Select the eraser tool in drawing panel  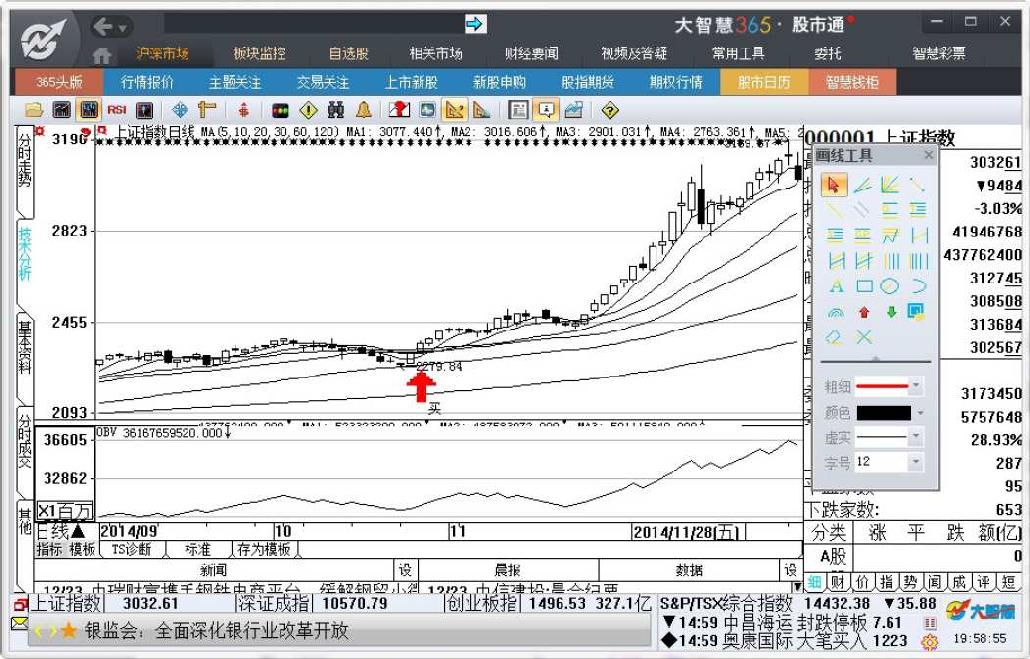pyautogui.click(x=834, y=337)
